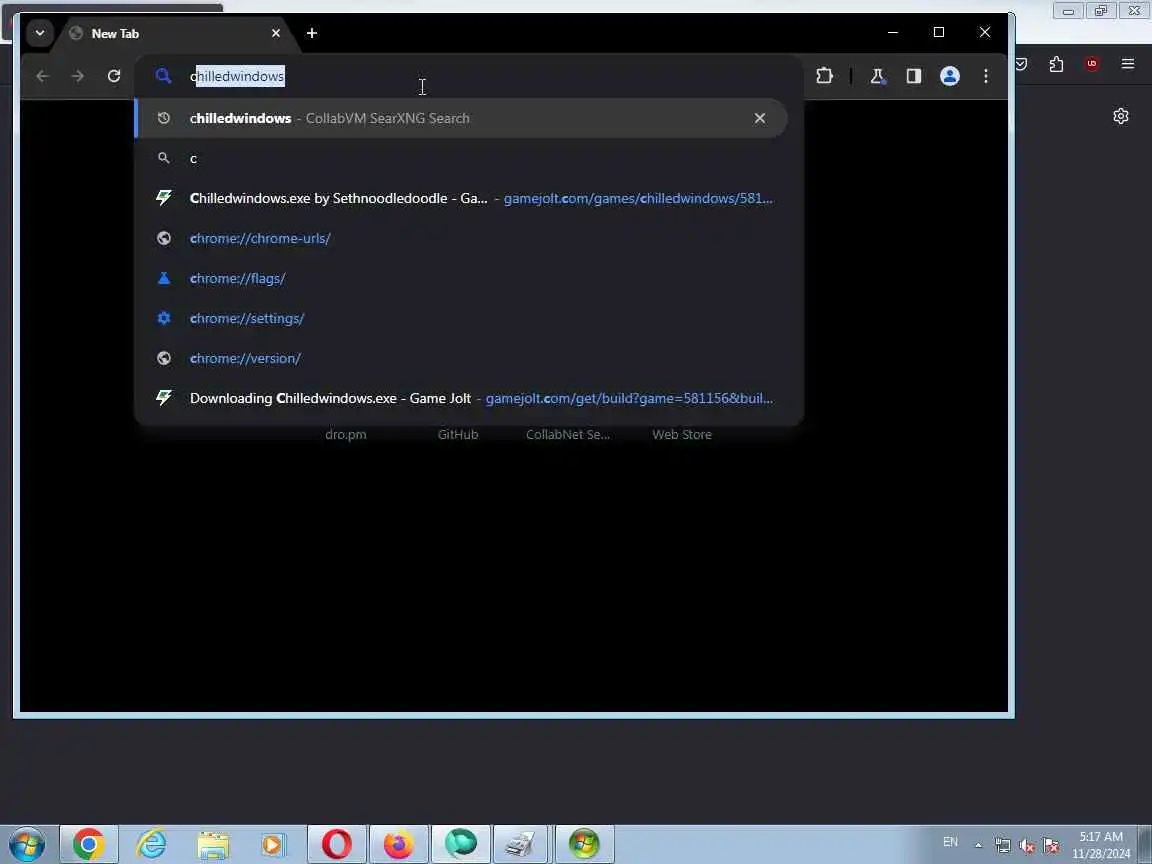Open the 5:17 AM clock in tray
This screenshot has height=864, width=1152.
click(x=1101, y=845)
